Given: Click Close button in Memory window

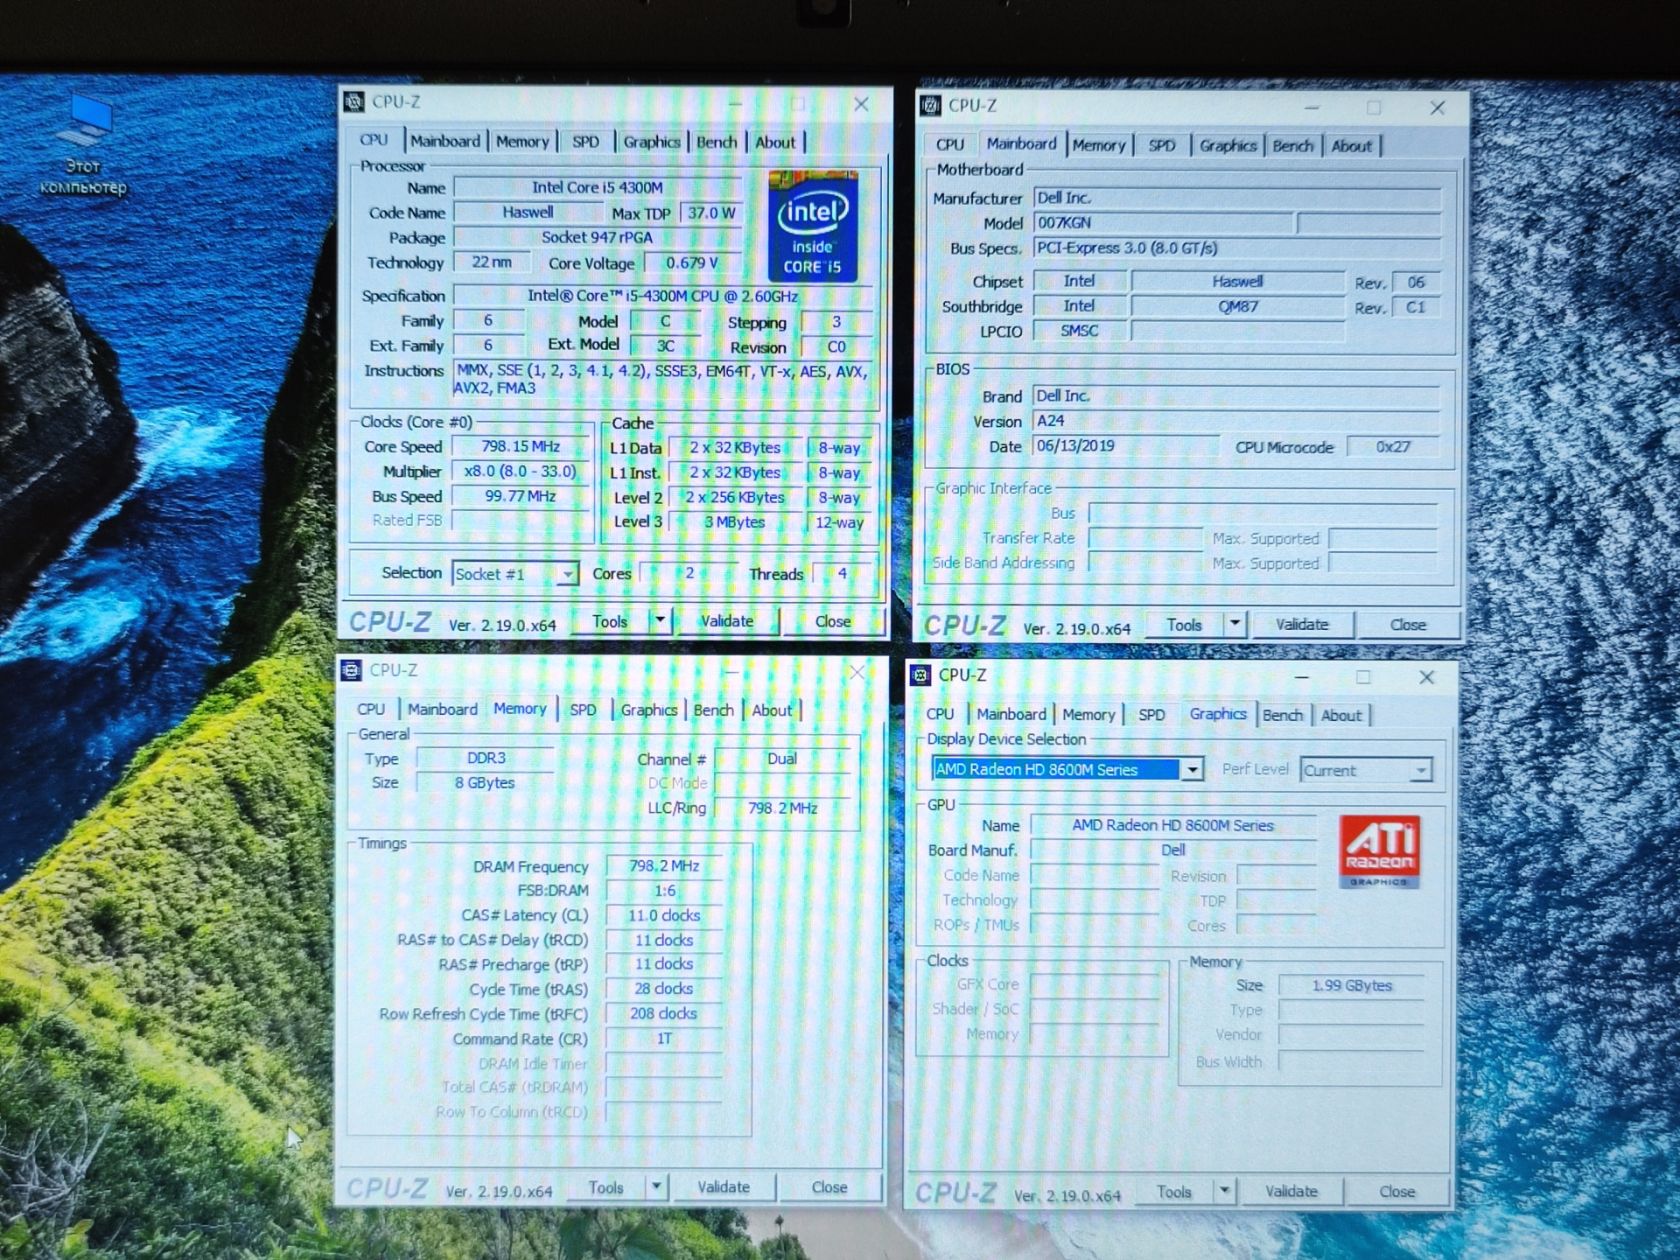Looking at the screenshot, I should tap(829, 1187).
